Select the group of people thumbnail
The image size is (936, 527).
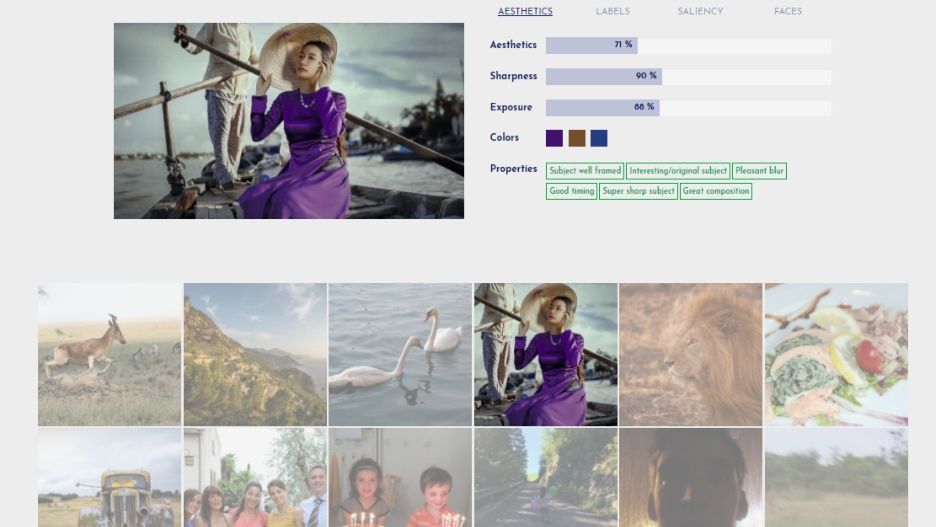(255, 477)
